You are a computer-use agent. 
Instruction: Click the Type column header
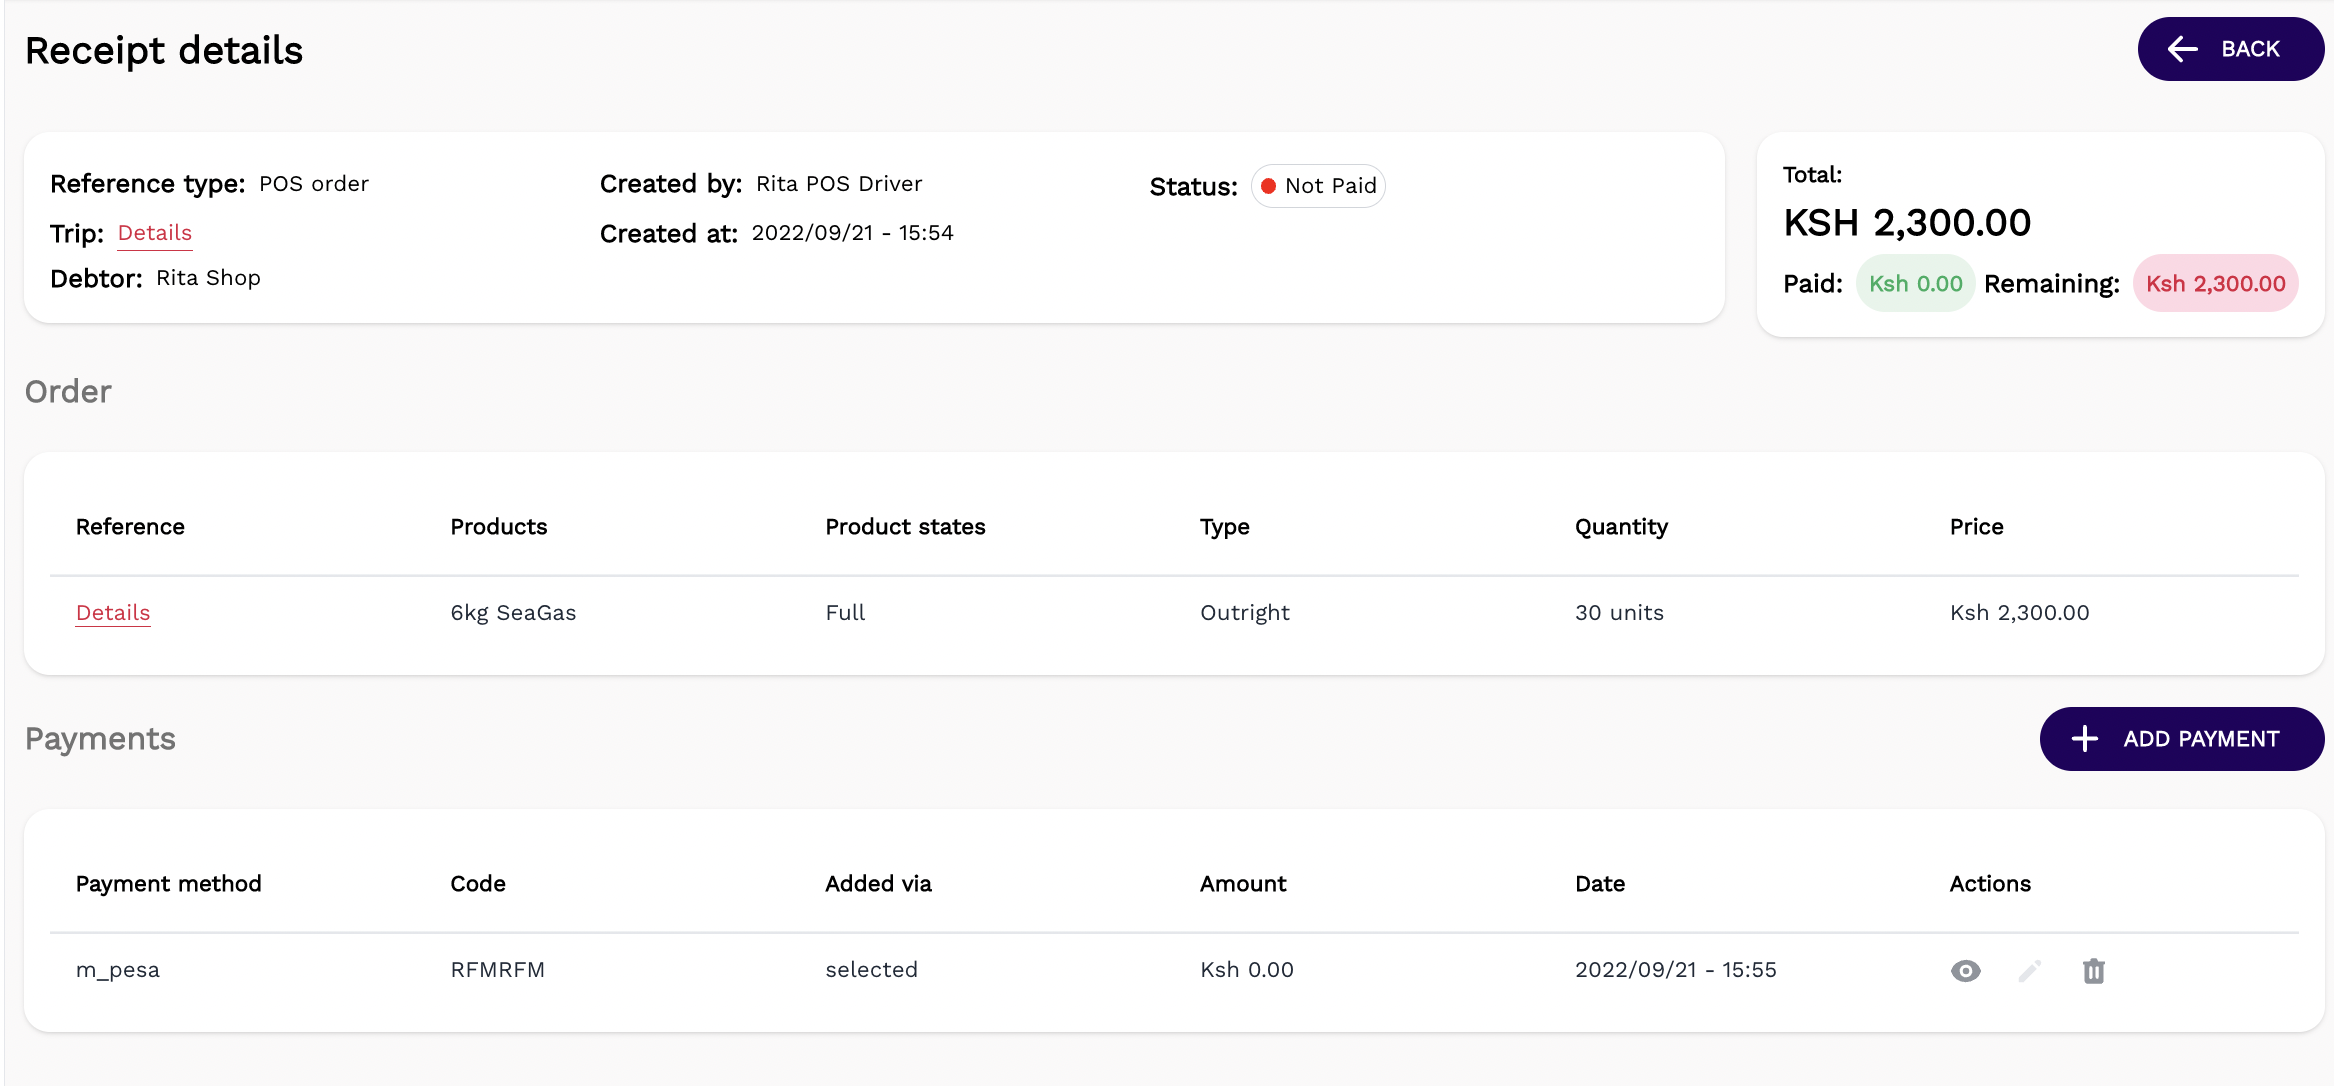(x=1225, y=527)
